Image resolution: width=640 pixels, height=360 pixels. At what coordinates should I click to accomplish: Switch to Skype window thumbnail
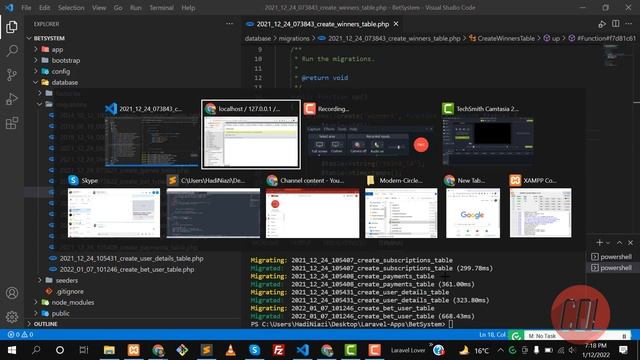(x=114, y=207)
